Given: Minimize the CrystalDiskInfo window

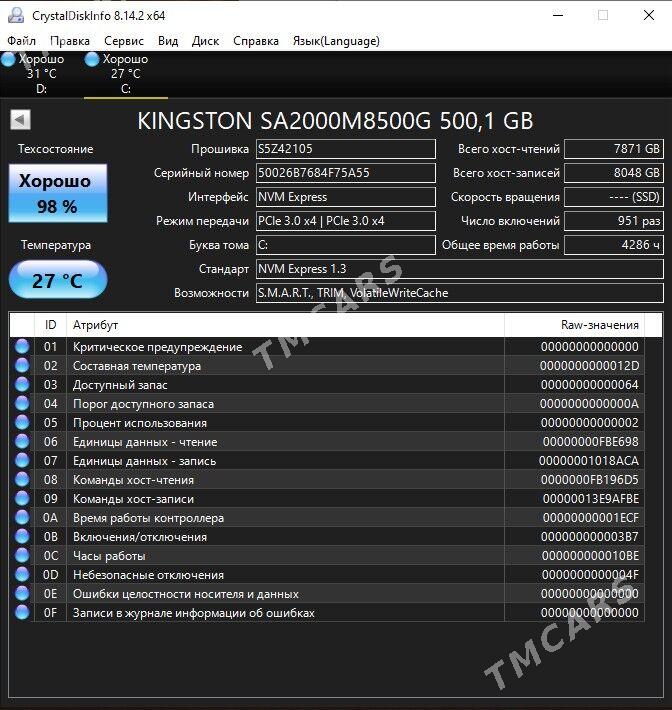Looking at the screenshot, I should tap(558, 15).
